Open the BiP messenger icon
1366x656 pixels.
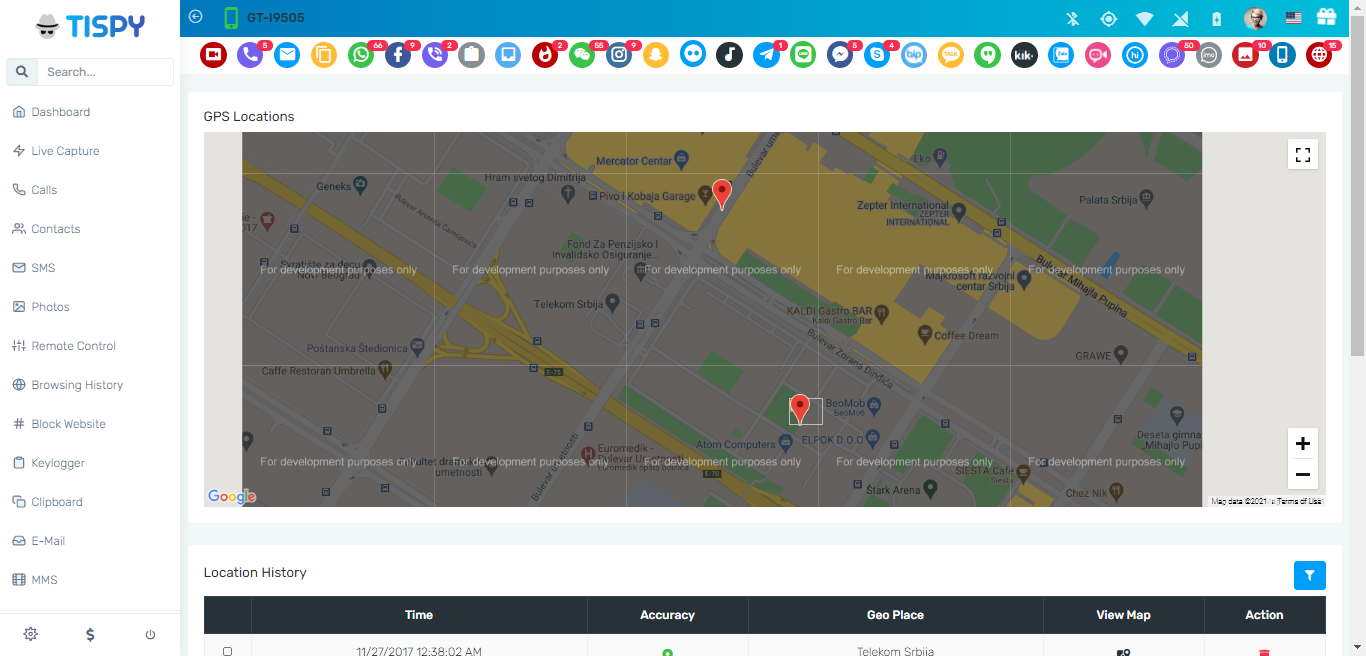pos(914,55)
